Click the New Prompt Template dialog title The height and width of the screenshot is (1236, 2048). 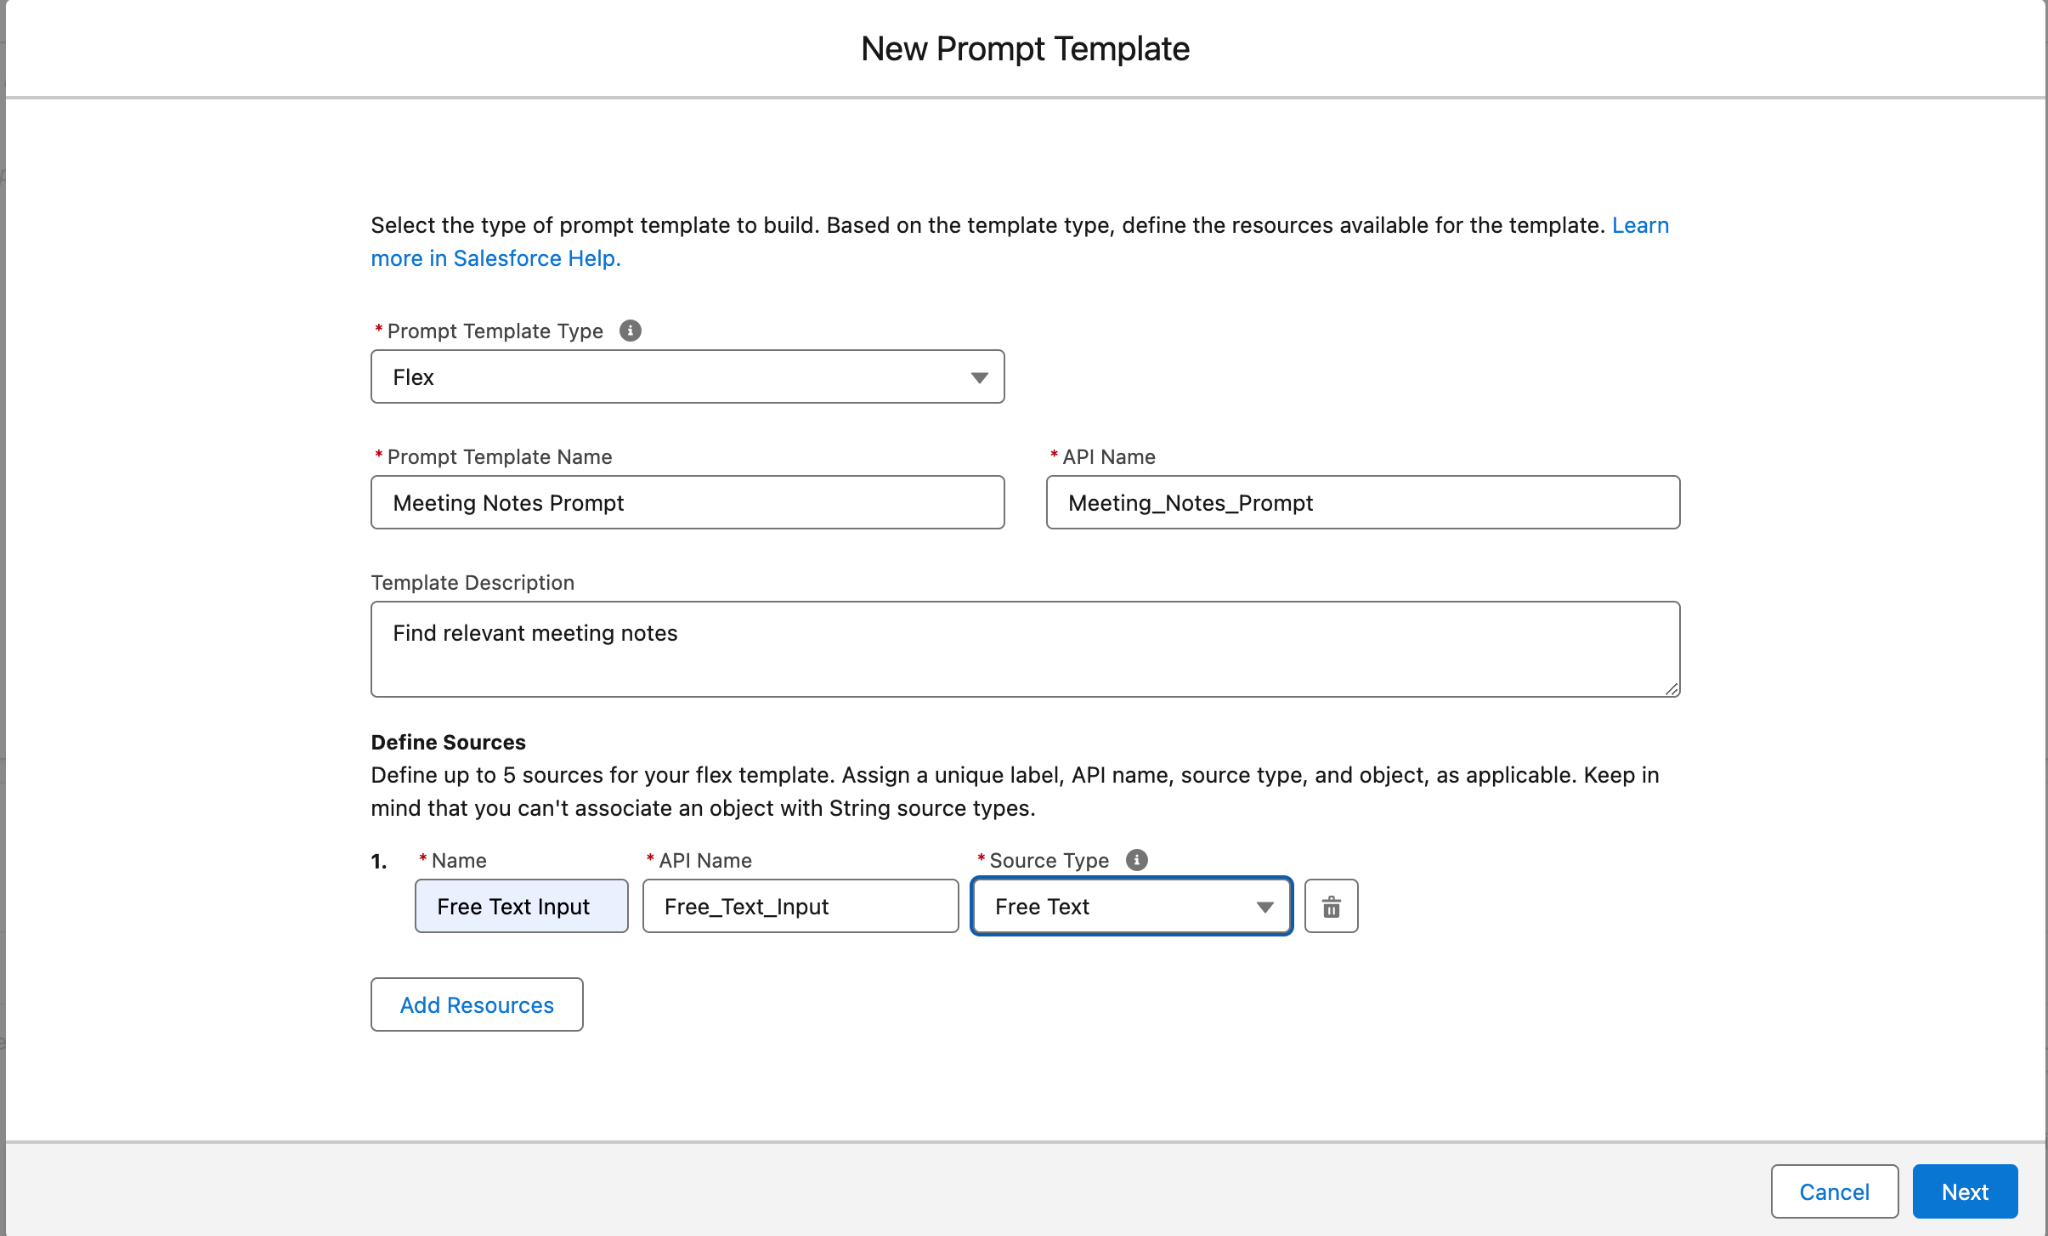point(1025,49)
